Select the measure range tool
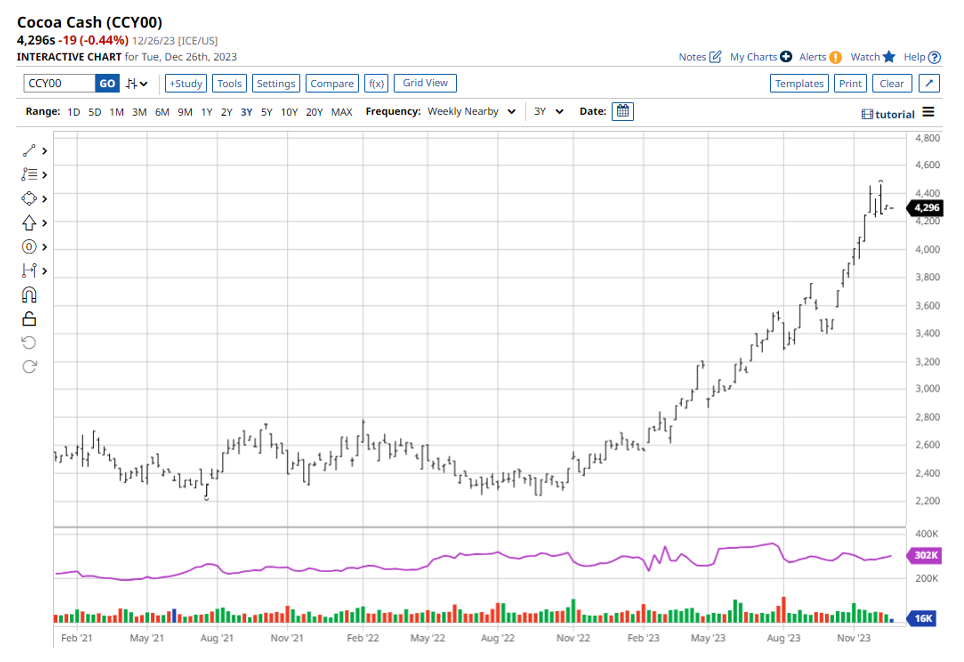Viewport: 964px width, 662px height. [29, 271]
